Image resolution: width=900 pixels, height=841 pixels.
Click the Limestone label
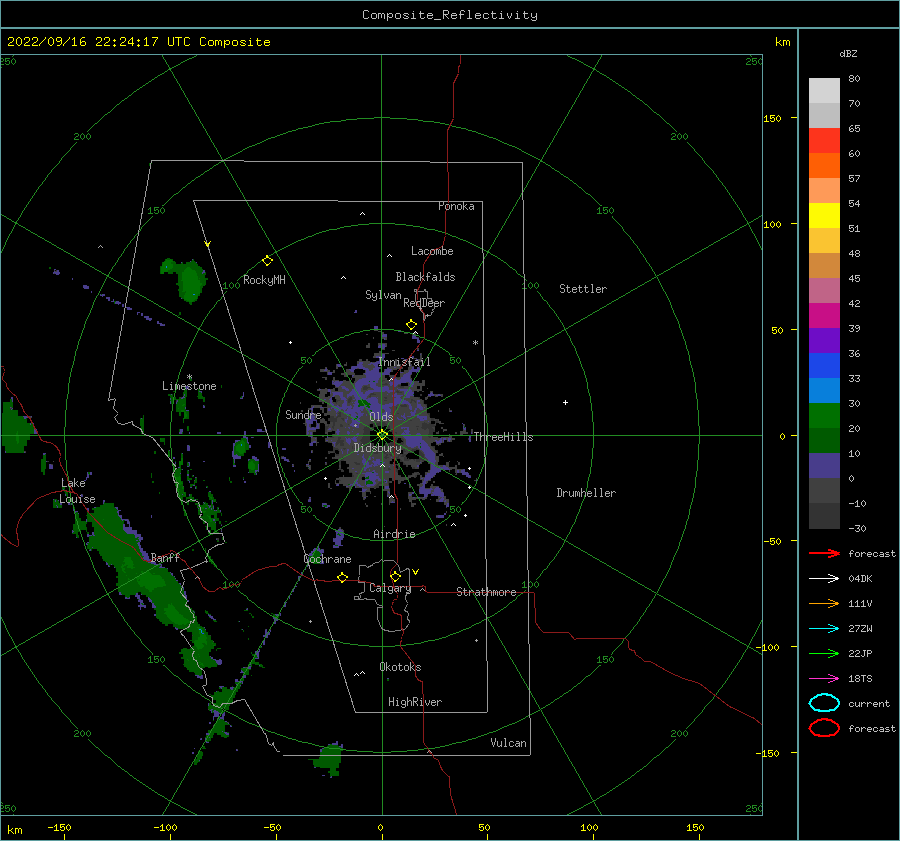[x=189, y=386]
